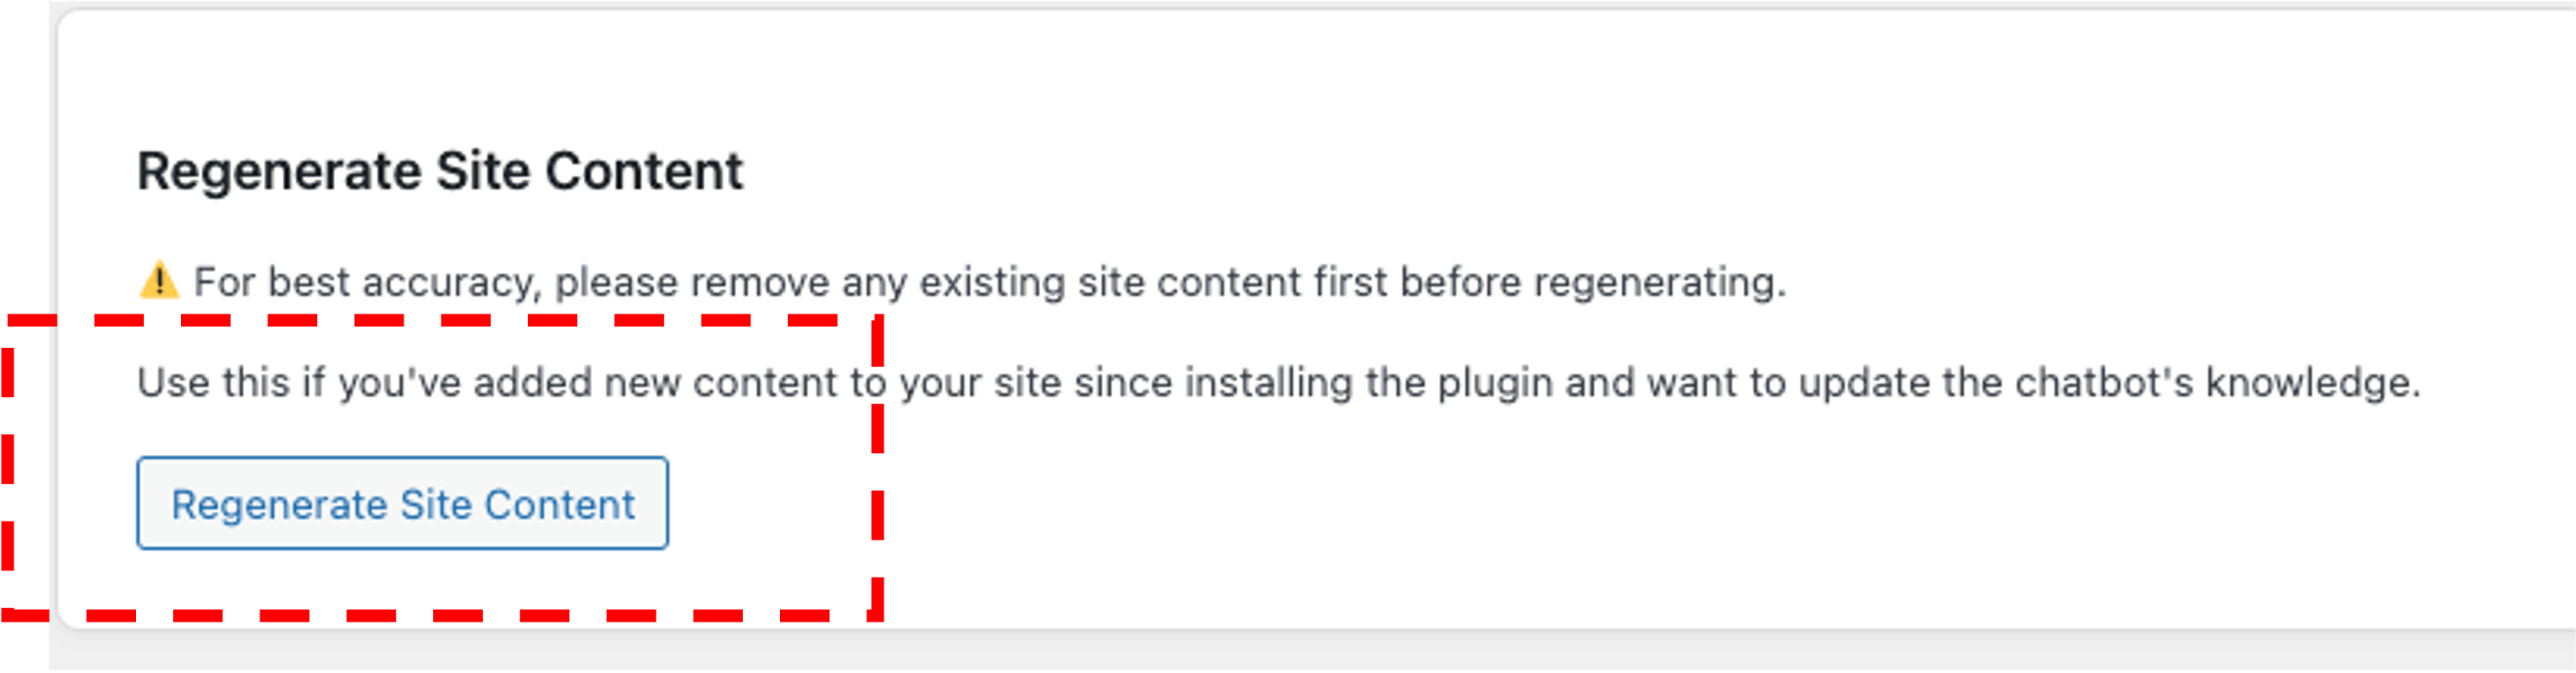Click the 'Use this if you've added' description
Viewport: 2576px width, 673px height.
tap(1279, 384)
